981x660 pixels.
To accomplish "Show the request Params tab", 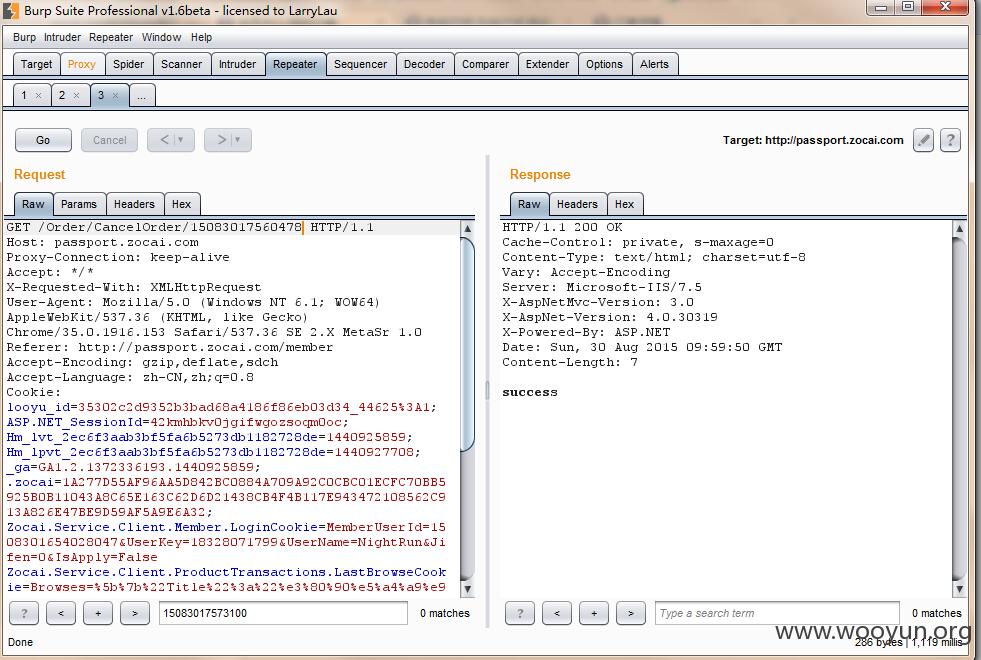I will (79, 204).
